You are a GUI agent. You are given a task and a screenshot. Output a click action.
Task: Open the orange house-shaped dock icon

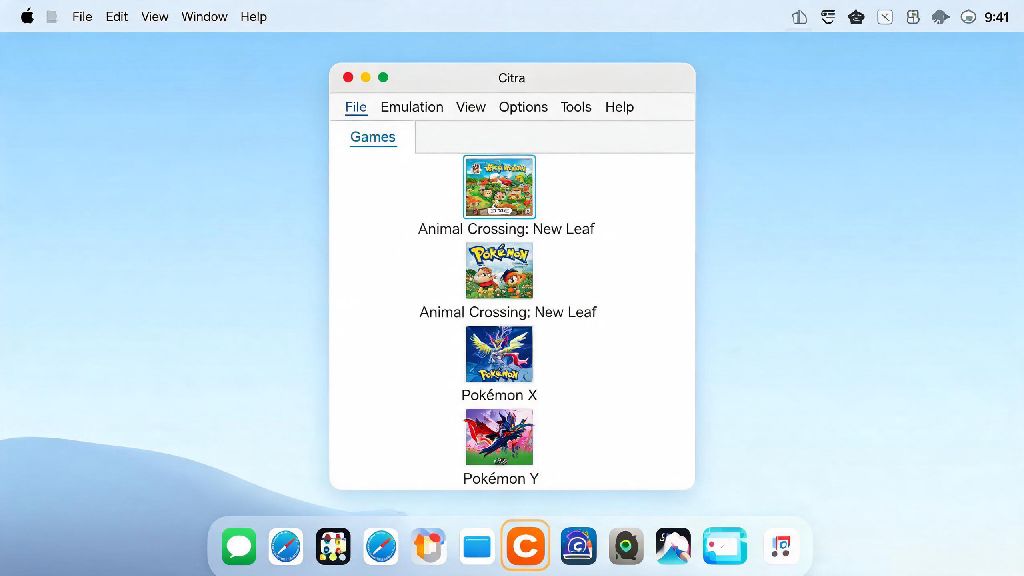pyautogui.click(x=429, y=546)
